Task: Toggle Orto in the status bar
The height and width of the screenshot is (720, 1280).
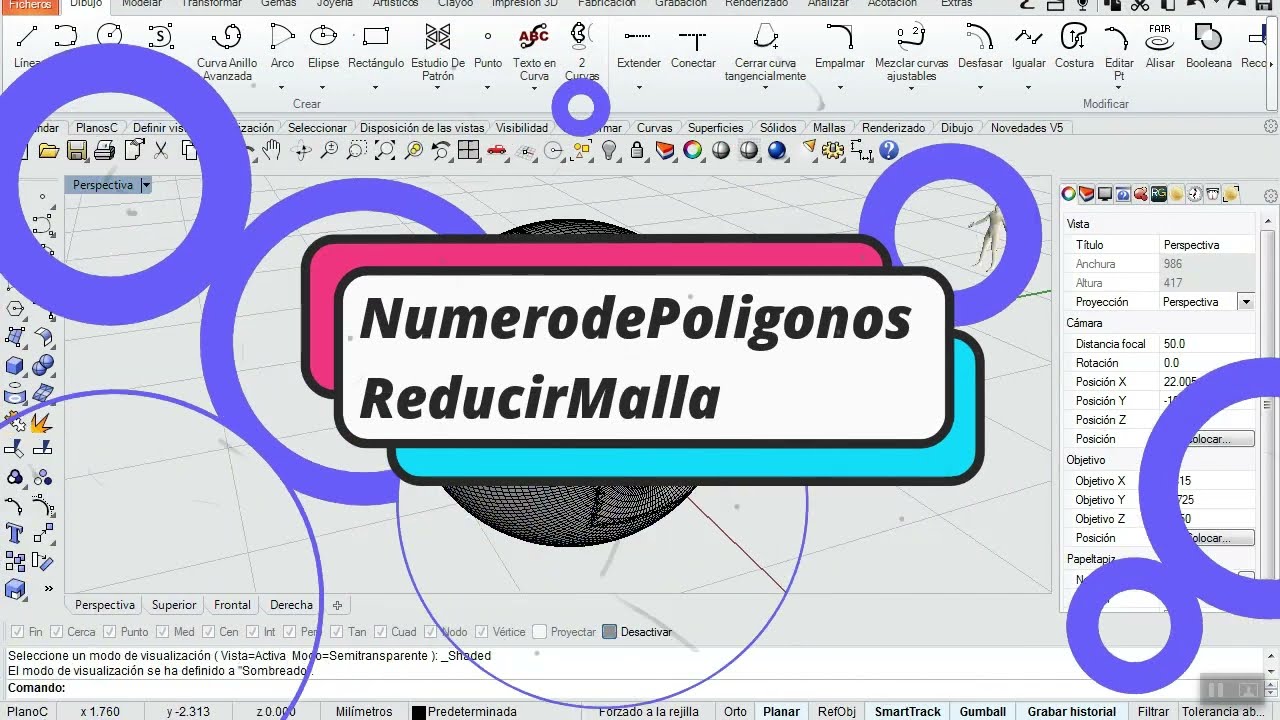Action: (x=735, y=712)
